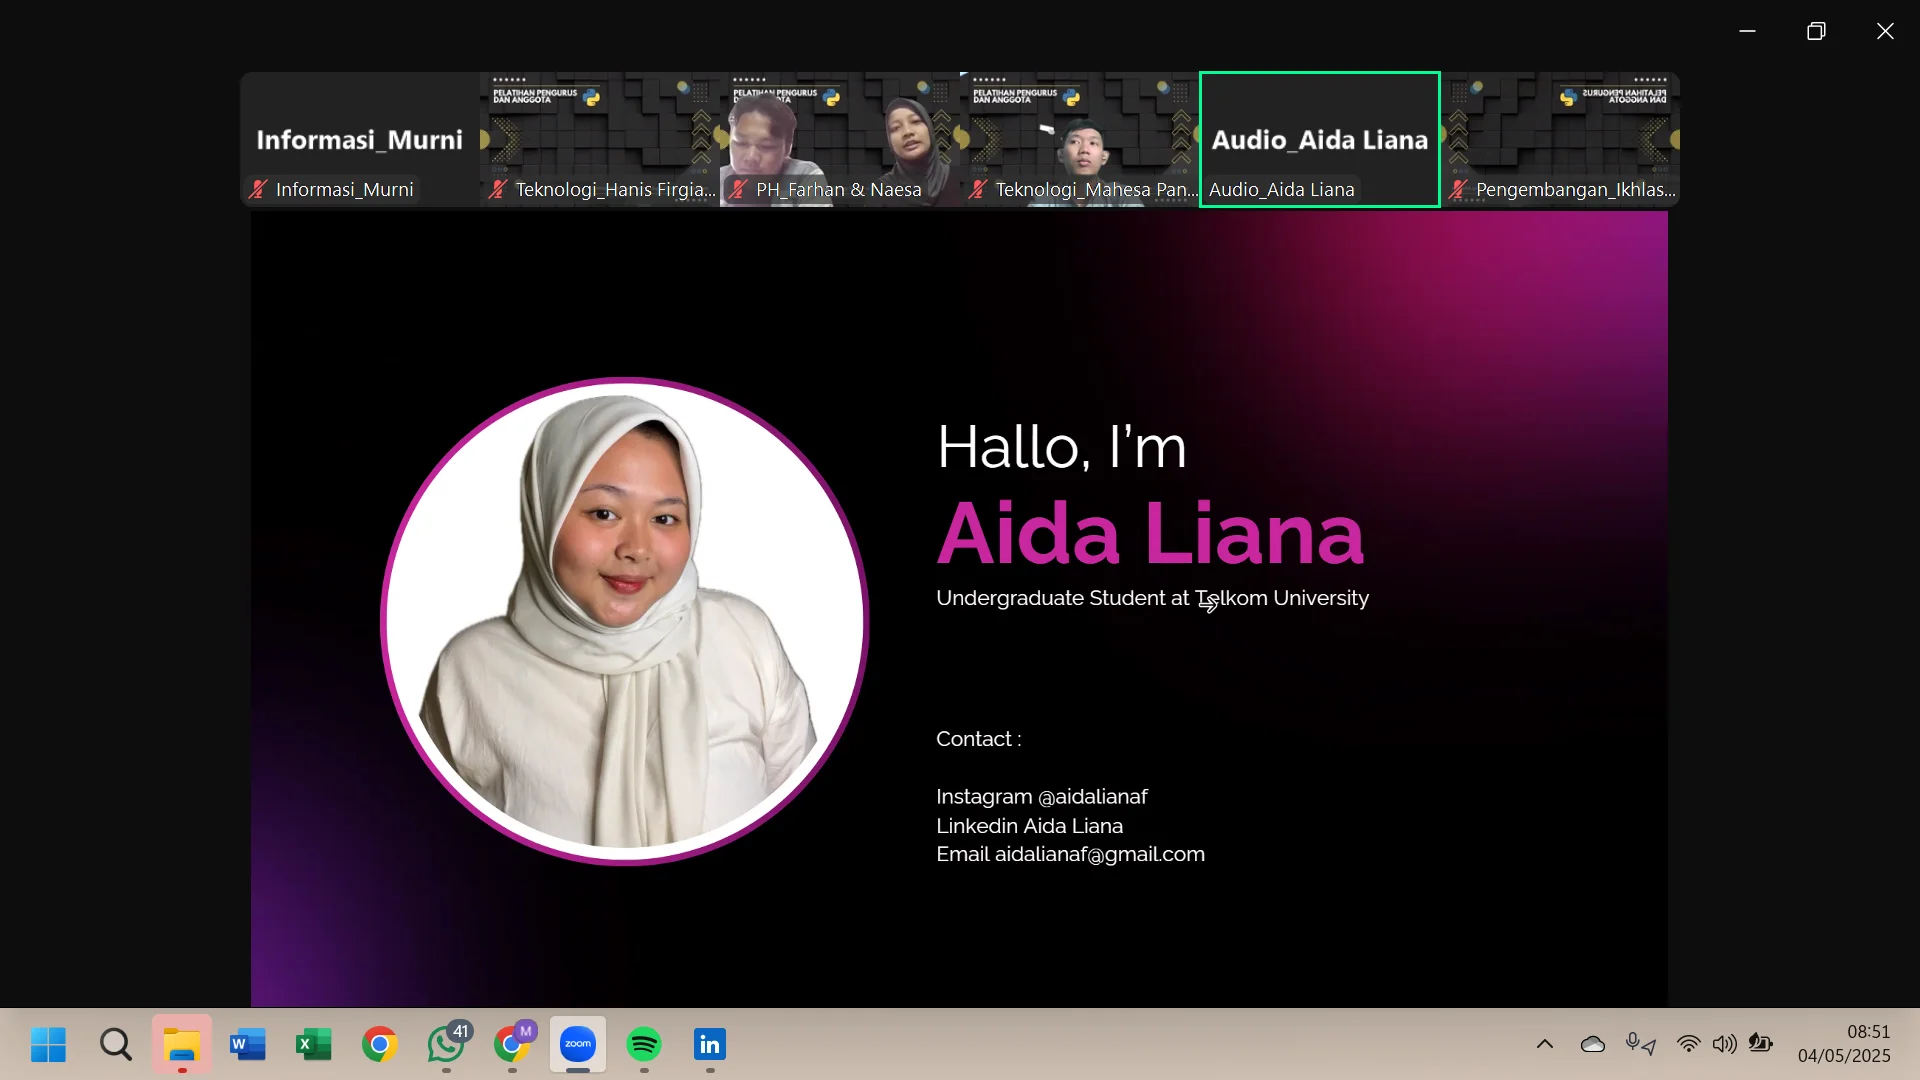Click "Undergraduate Student at Telkom University" text
The image size is (1920, 1080).
(x=1152, y=598)
